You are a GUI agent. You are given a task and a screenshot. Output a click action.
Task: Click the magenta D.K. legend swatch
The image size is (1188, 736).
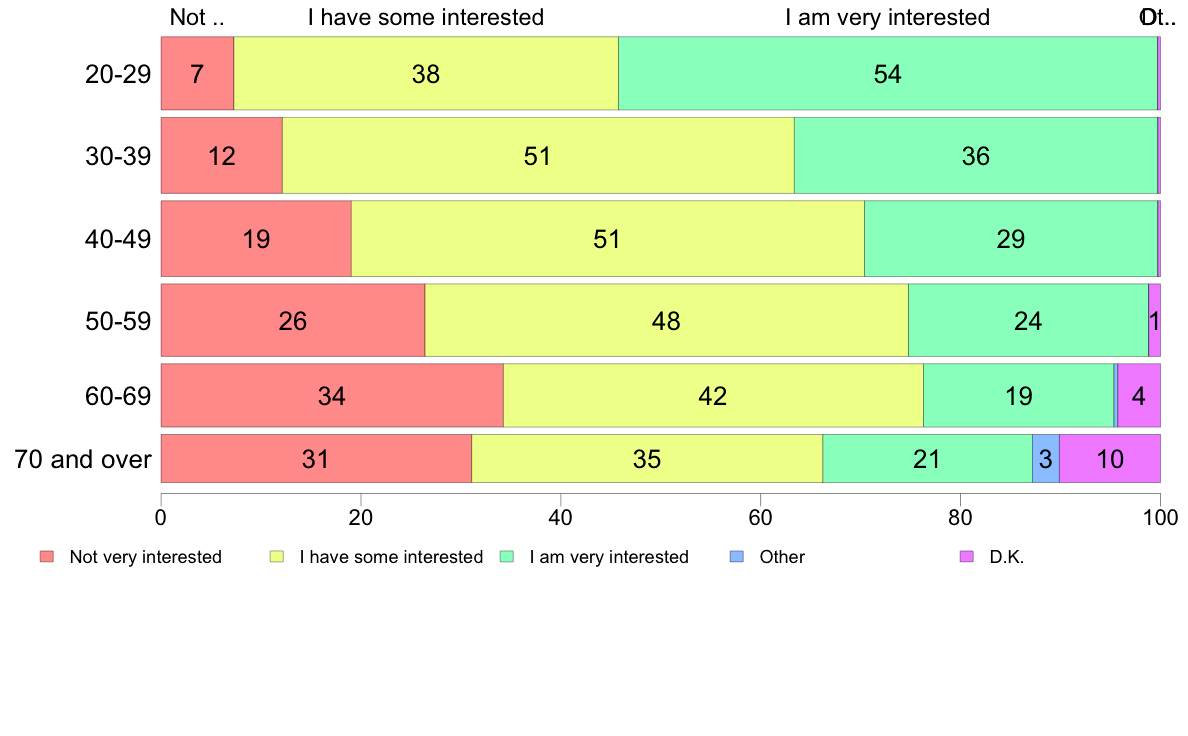967,556
